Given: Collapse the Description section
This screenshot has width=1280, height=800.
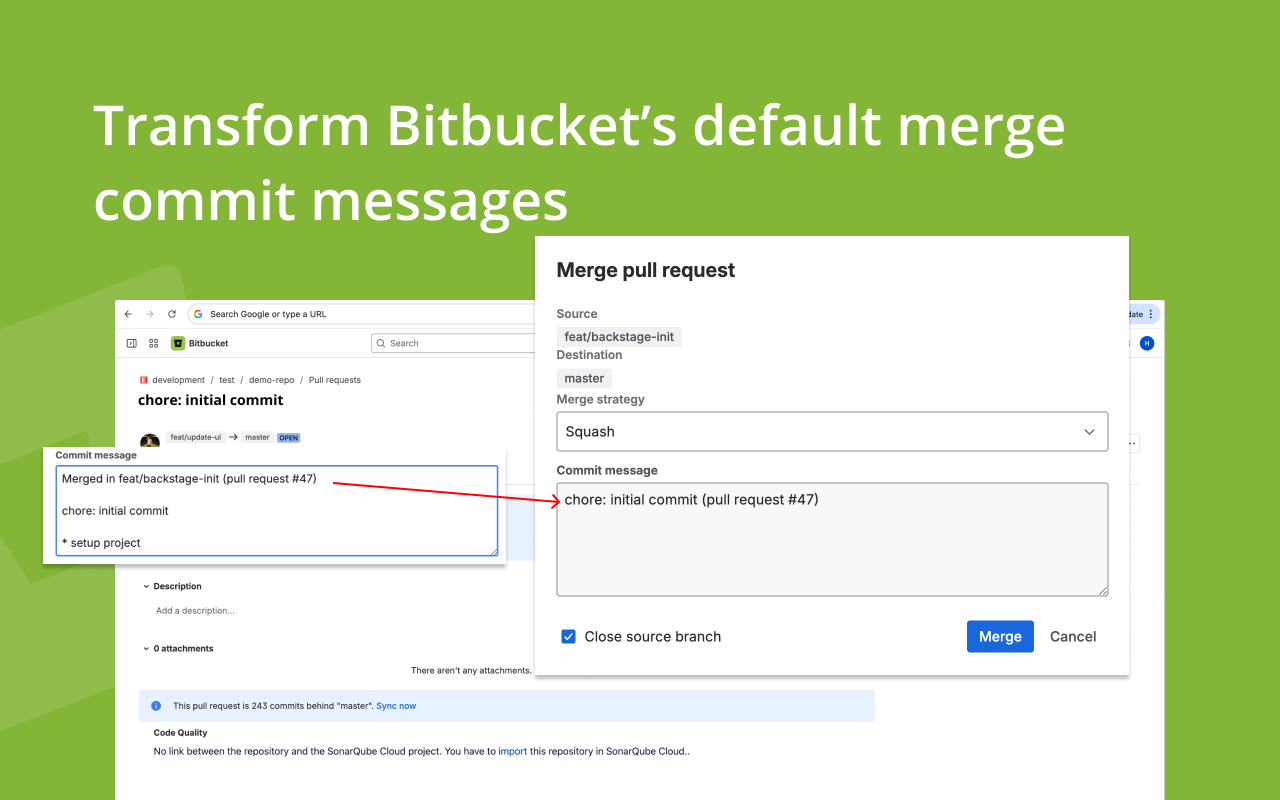Looking at the screenshot, I should click(x=146, y=586).
